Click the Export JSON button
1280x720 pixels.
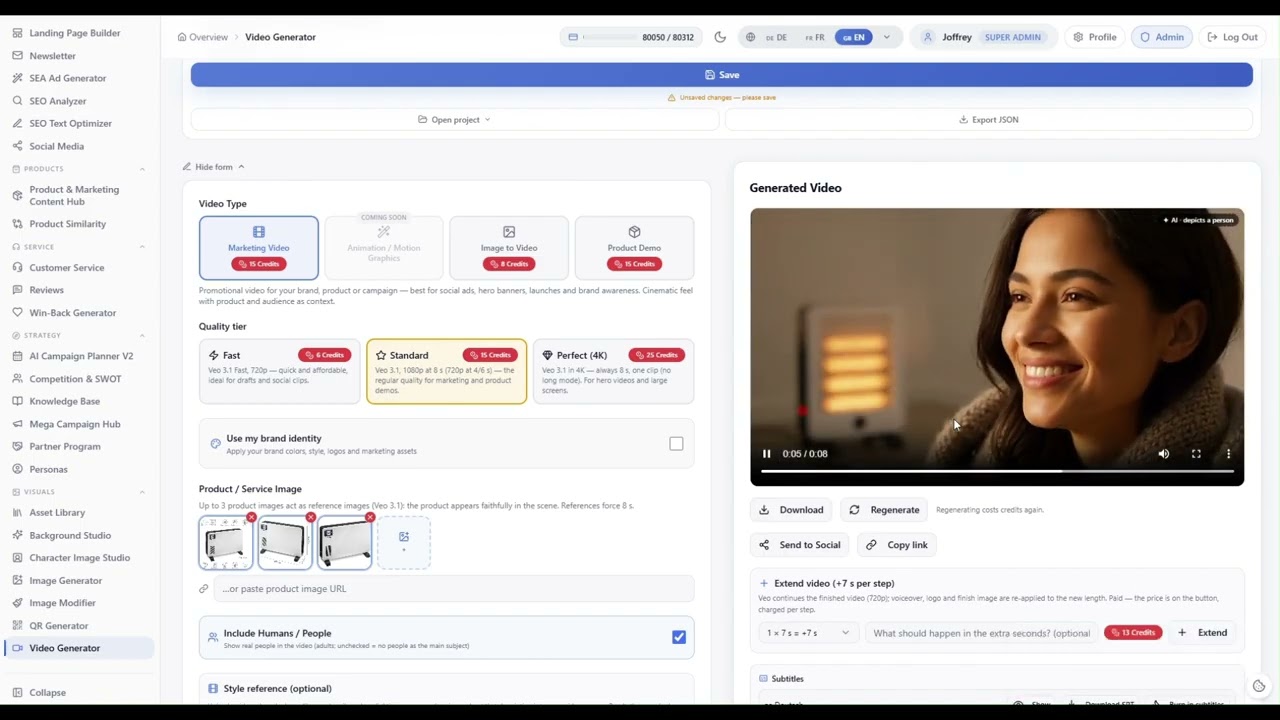tap(989, 120)
